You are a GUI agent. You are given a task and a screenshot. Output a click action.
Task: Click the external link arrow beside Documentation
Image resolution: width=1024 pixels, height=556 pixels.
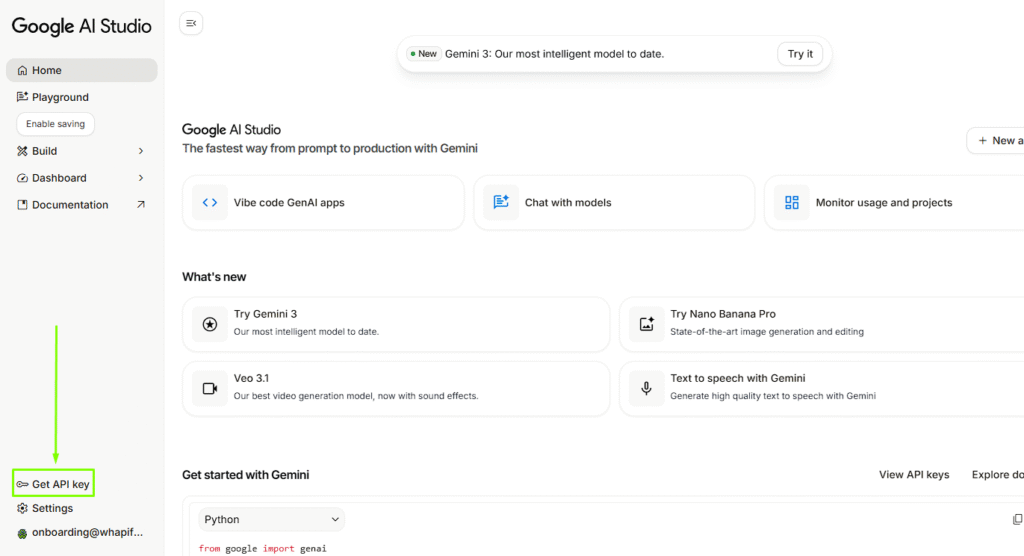tap(140, 204)
